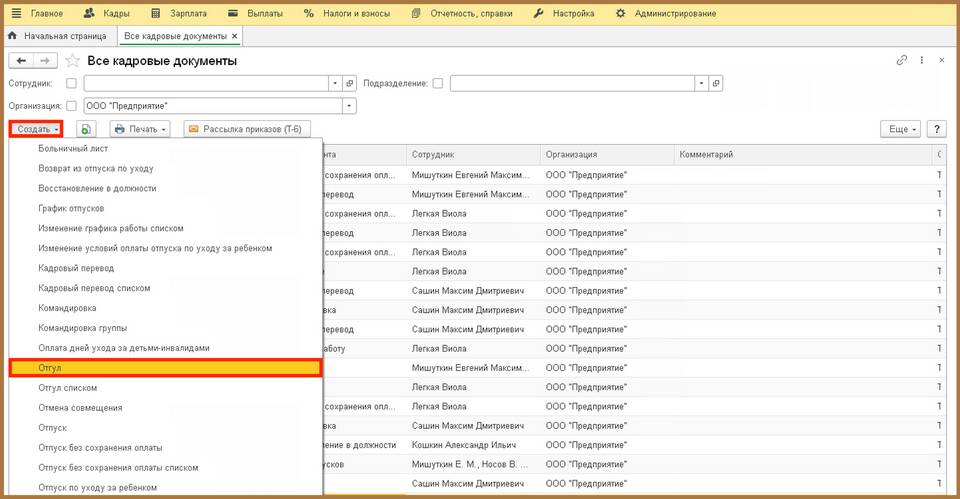Click the copy document icon next to Создать
960x499 pixels.
[x=86, y=129]
